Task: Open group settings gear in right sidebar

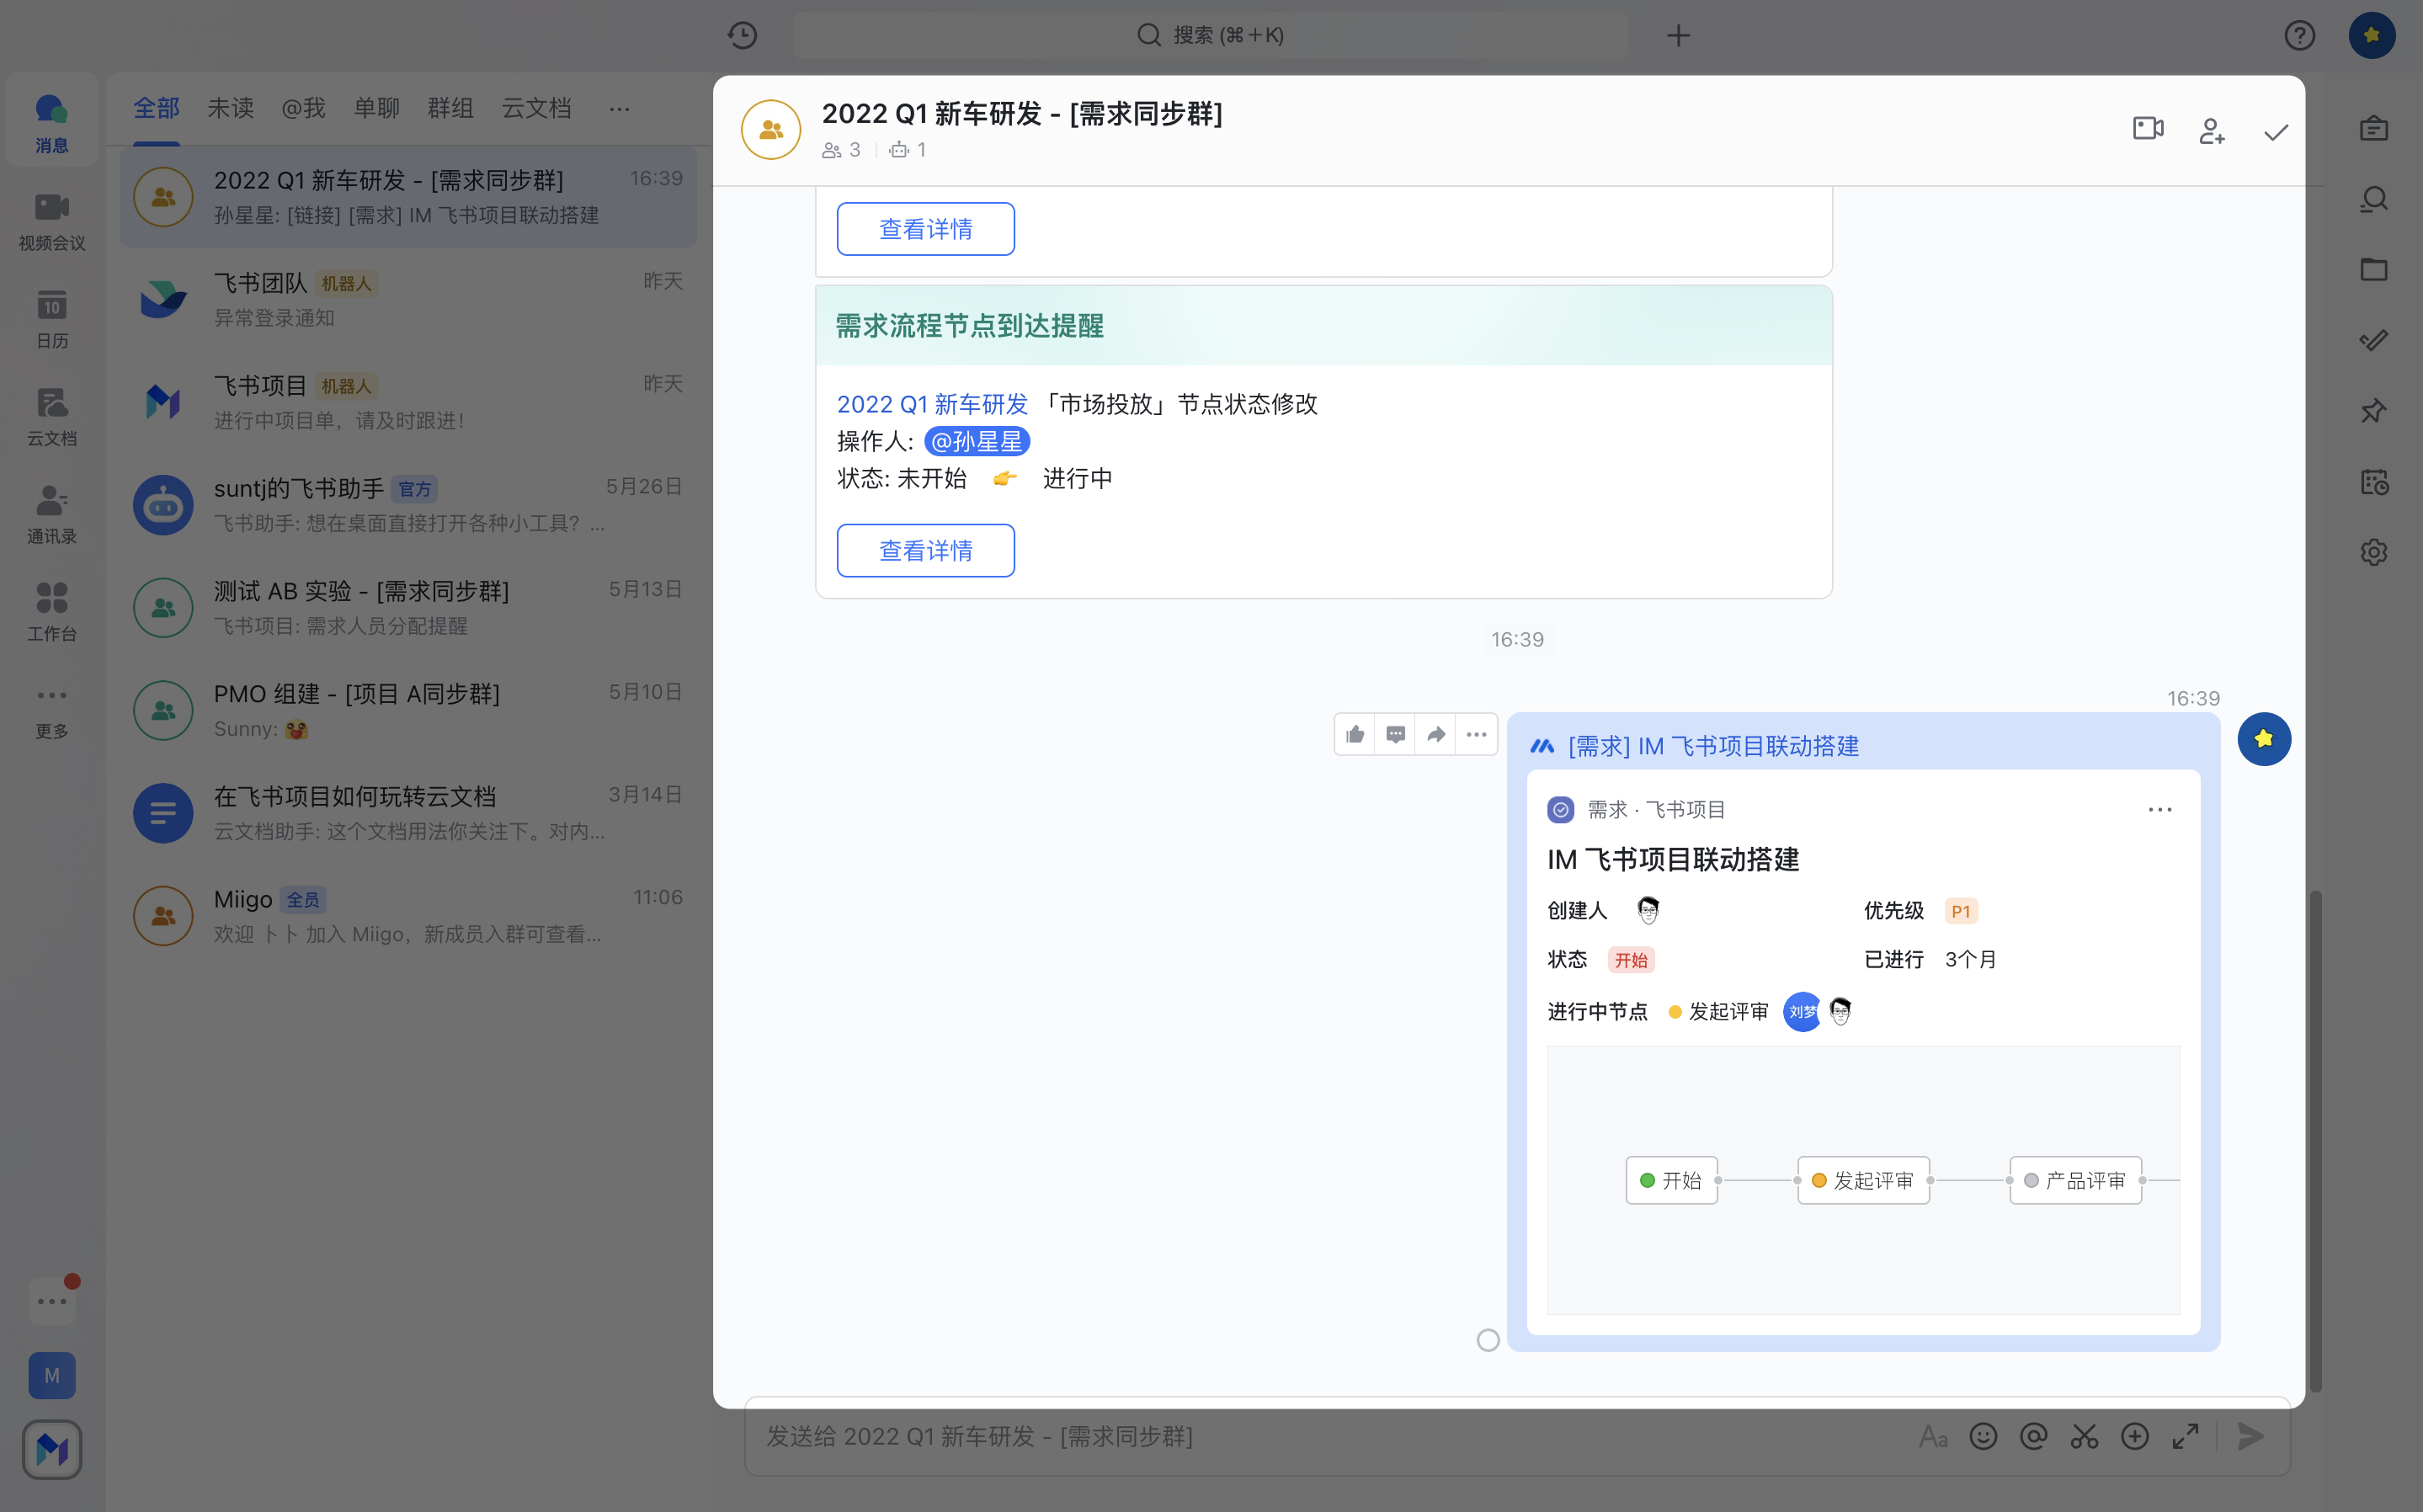Action: [2373, 551]
